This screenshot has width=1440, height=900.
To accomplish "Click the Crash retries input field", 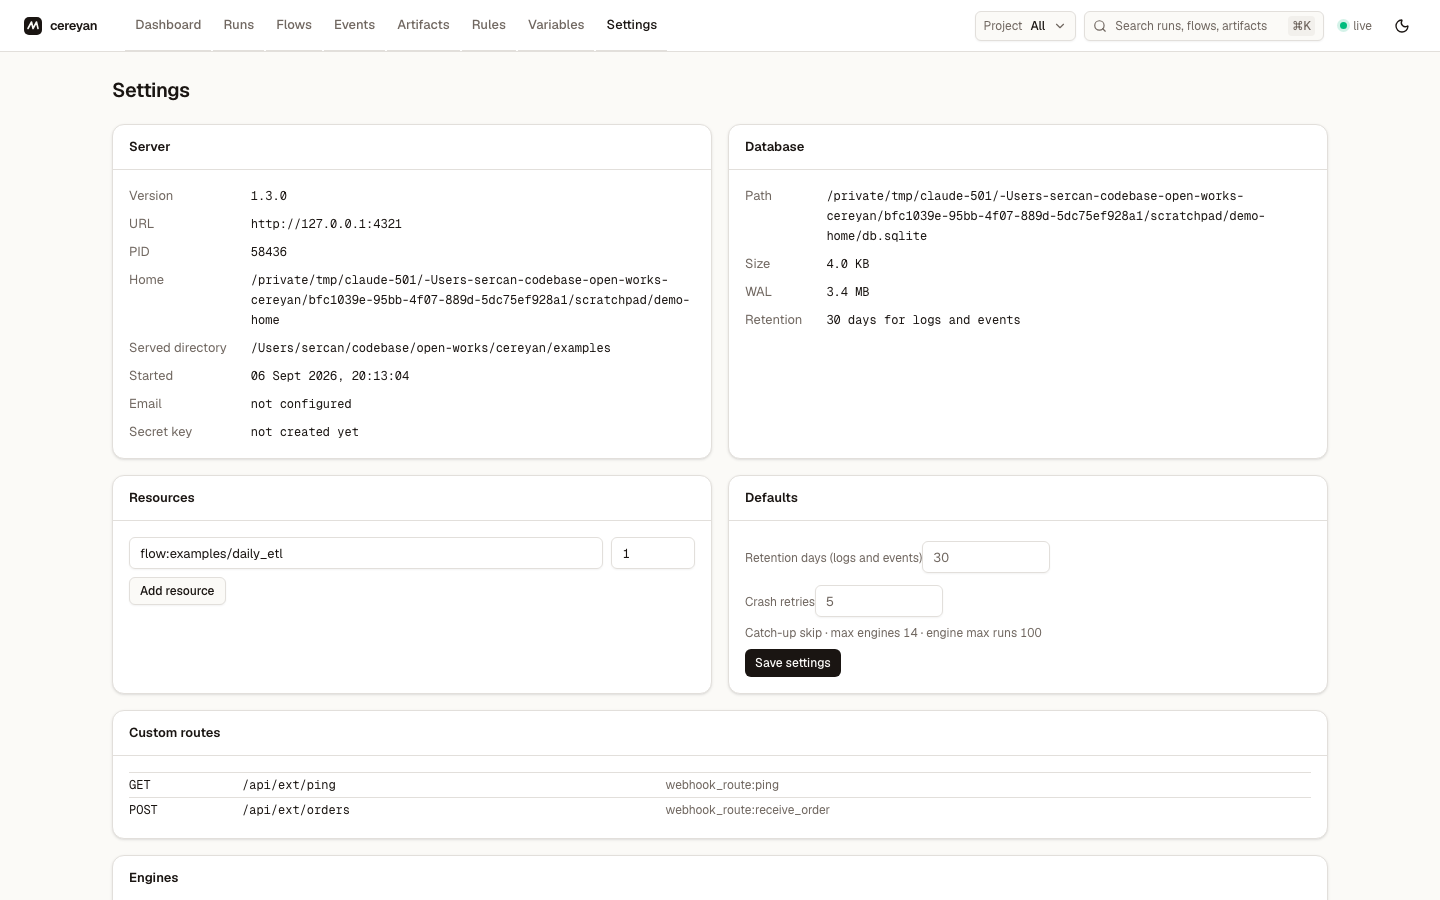I will pos(879,601).
